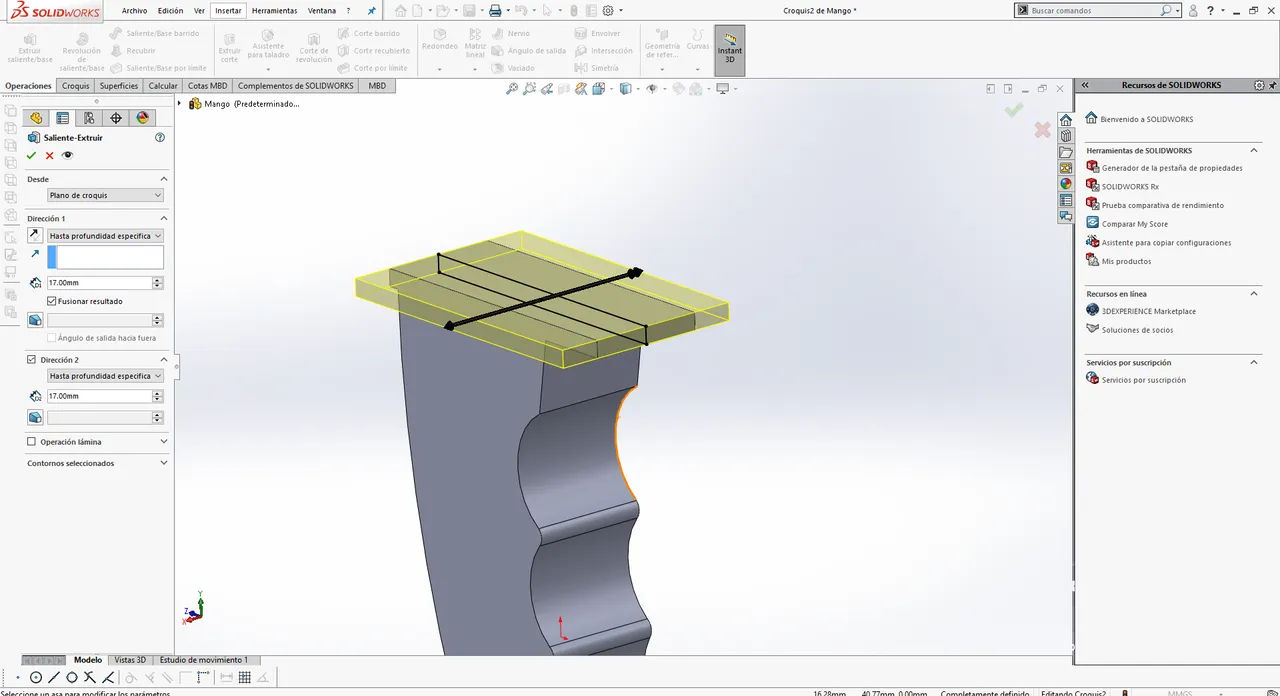Viewport: 1280px width, 696px height.
Task: Pin the menu bar with the pushpin
Action: 372,11
